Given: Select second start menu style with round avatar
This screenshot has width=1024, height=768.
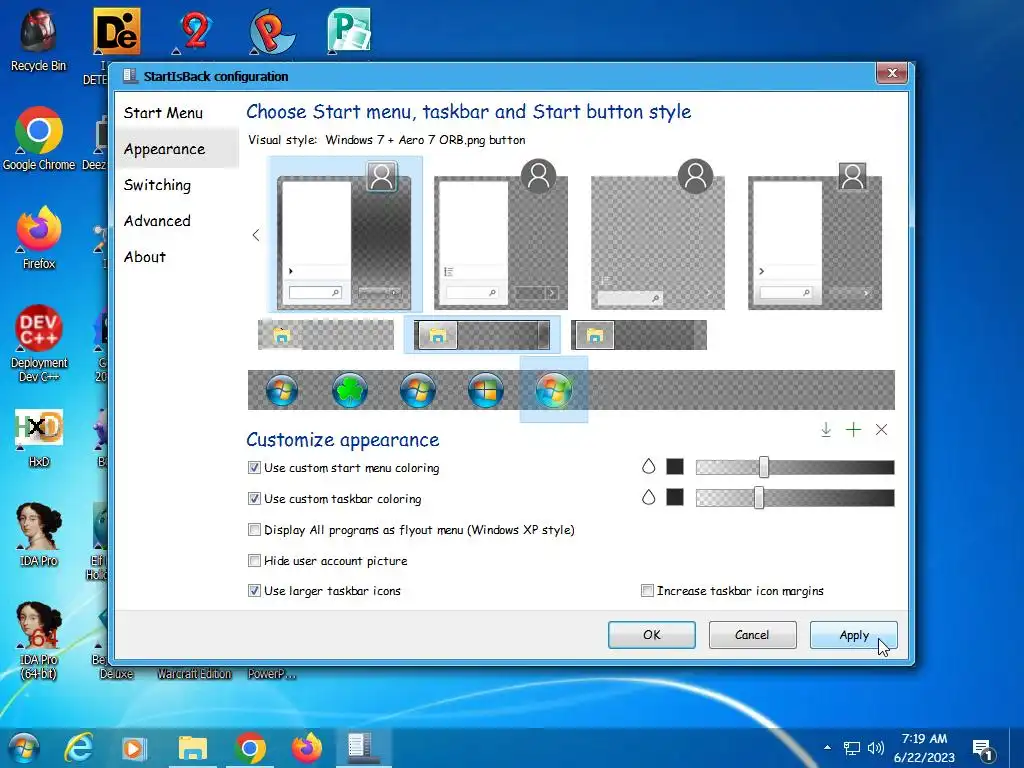Looking at the screenshot, I should coord(501,235).
